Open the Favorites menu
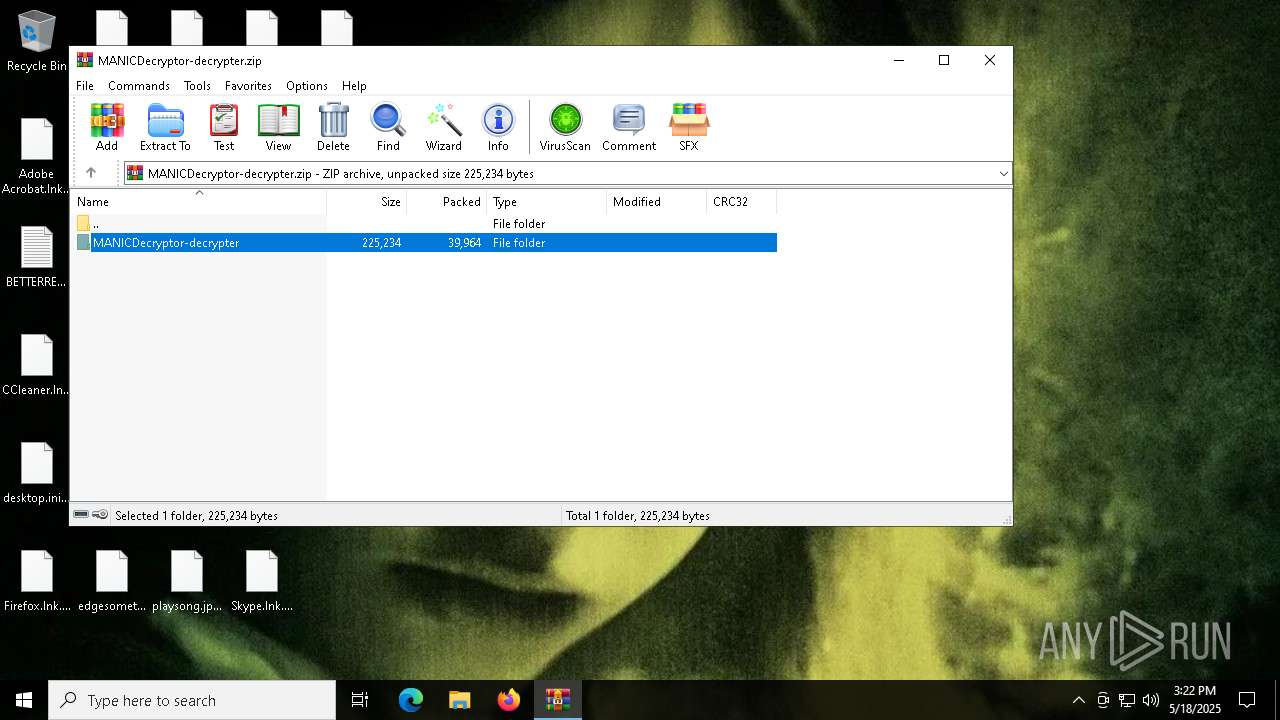 248,86
